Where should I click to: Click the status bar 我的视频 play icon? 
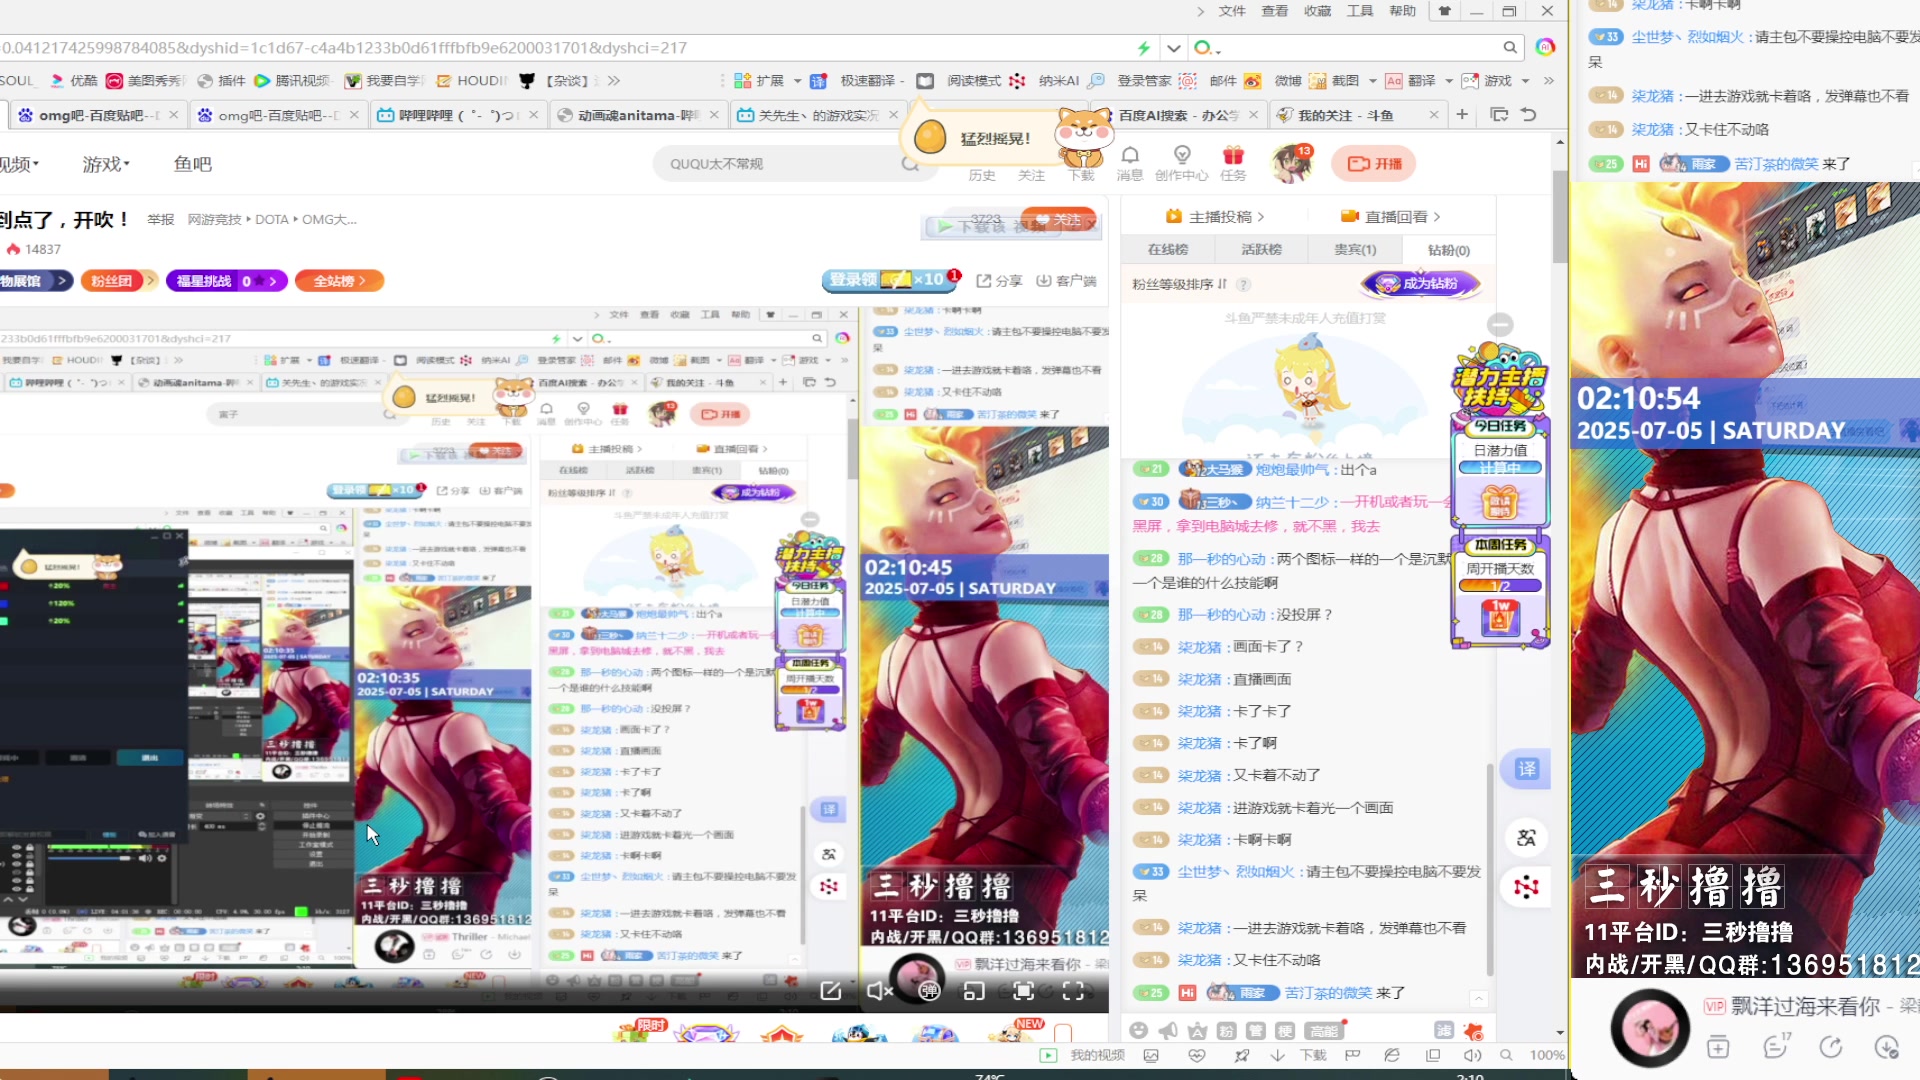[x=1048, y=1055]
